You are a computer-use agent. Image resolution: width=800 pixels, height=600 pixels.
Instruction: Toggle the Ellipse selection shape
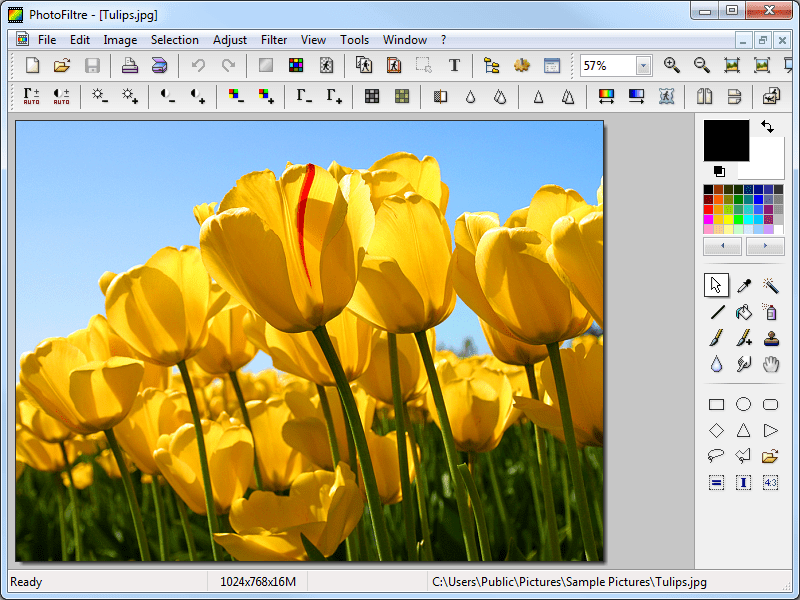[x=743, y=404]
